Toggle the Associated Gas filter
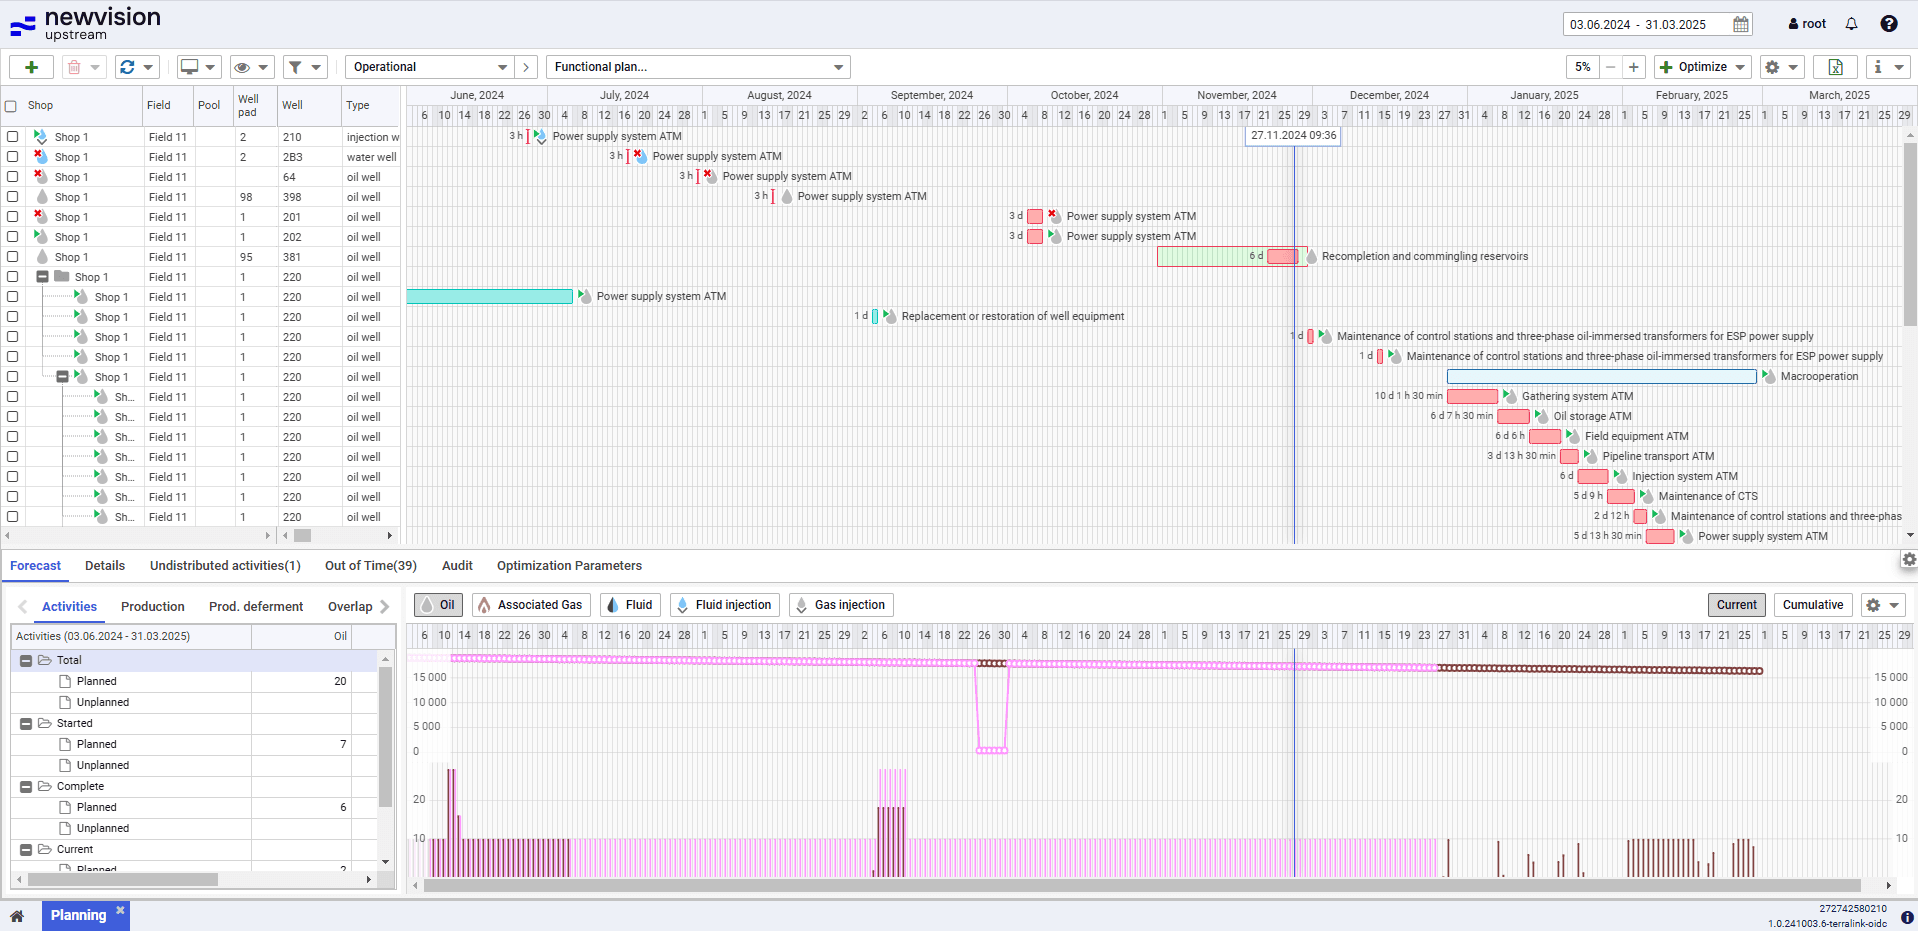 click(530, 605)
